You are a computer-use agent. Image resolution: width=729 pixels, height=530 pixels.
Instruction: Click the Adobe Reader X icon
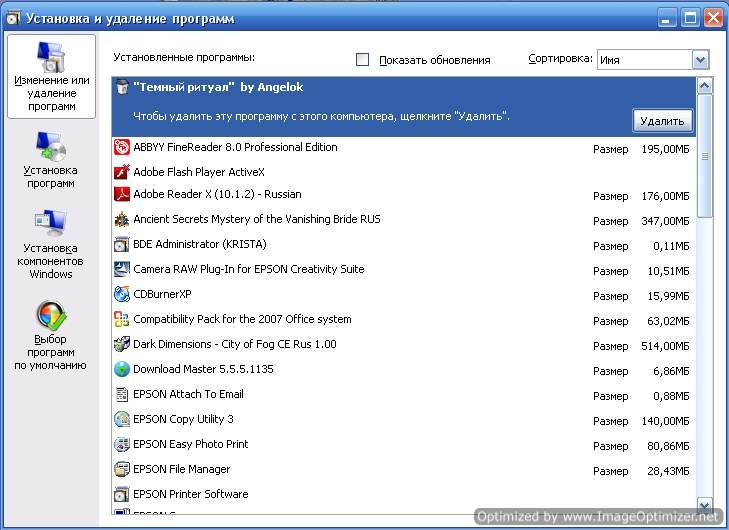122,194
